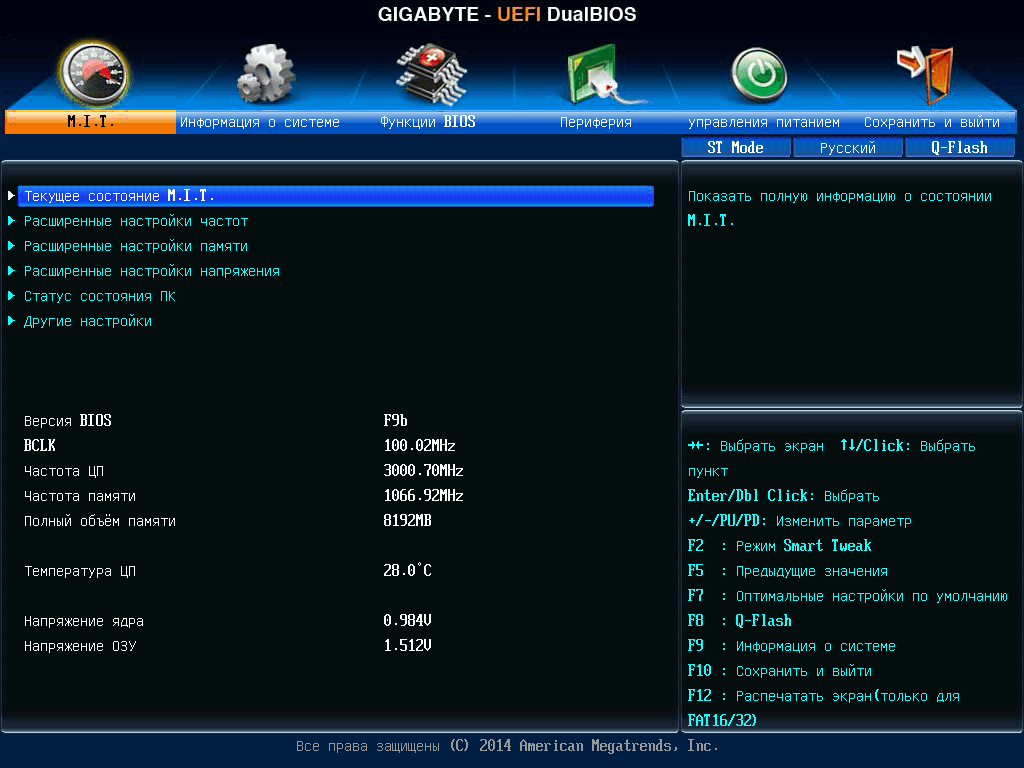Click the Напряжение ОЗУ label
The width and height of the screenshot is (1024, 768).
pyautogui.click(x=80, y=646)
